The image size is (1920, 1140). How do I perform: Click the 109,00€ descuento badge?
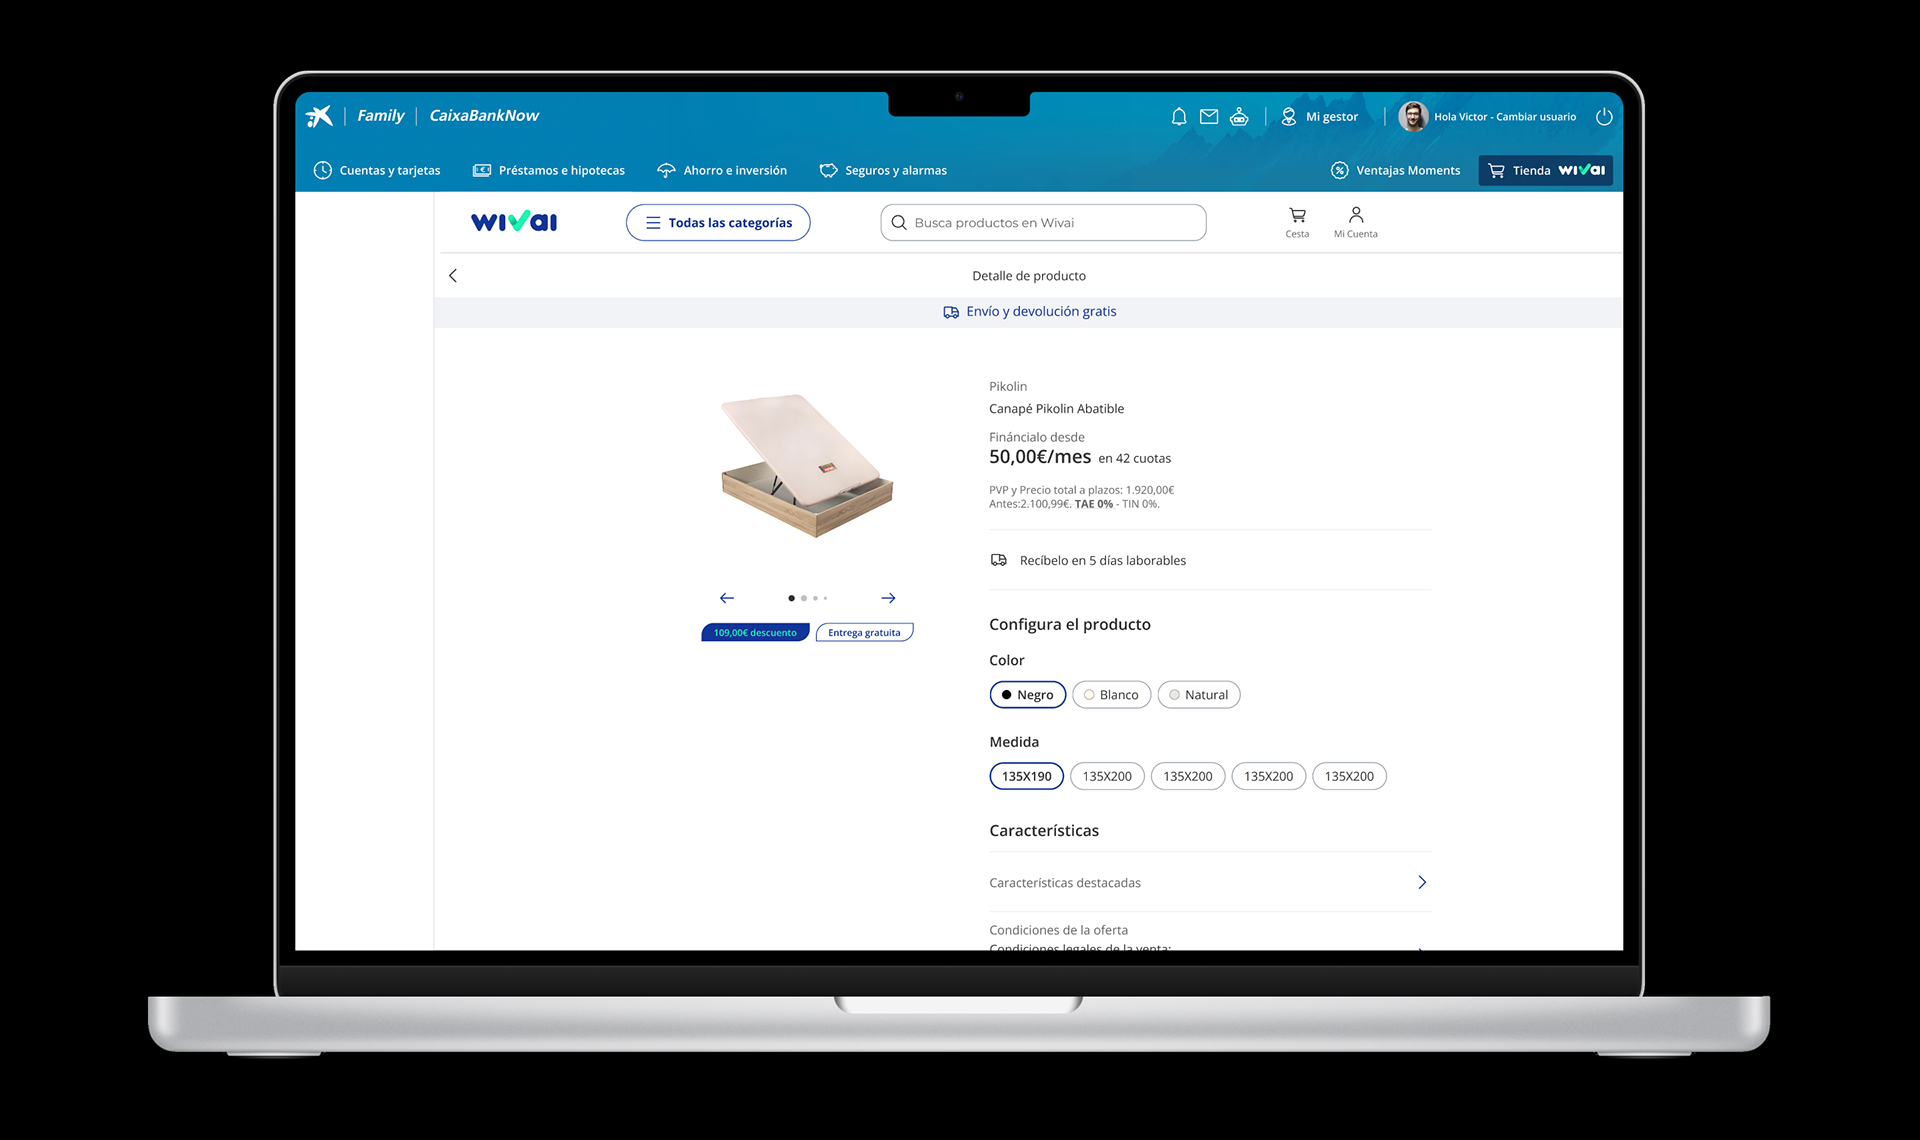tap(755, 632)
